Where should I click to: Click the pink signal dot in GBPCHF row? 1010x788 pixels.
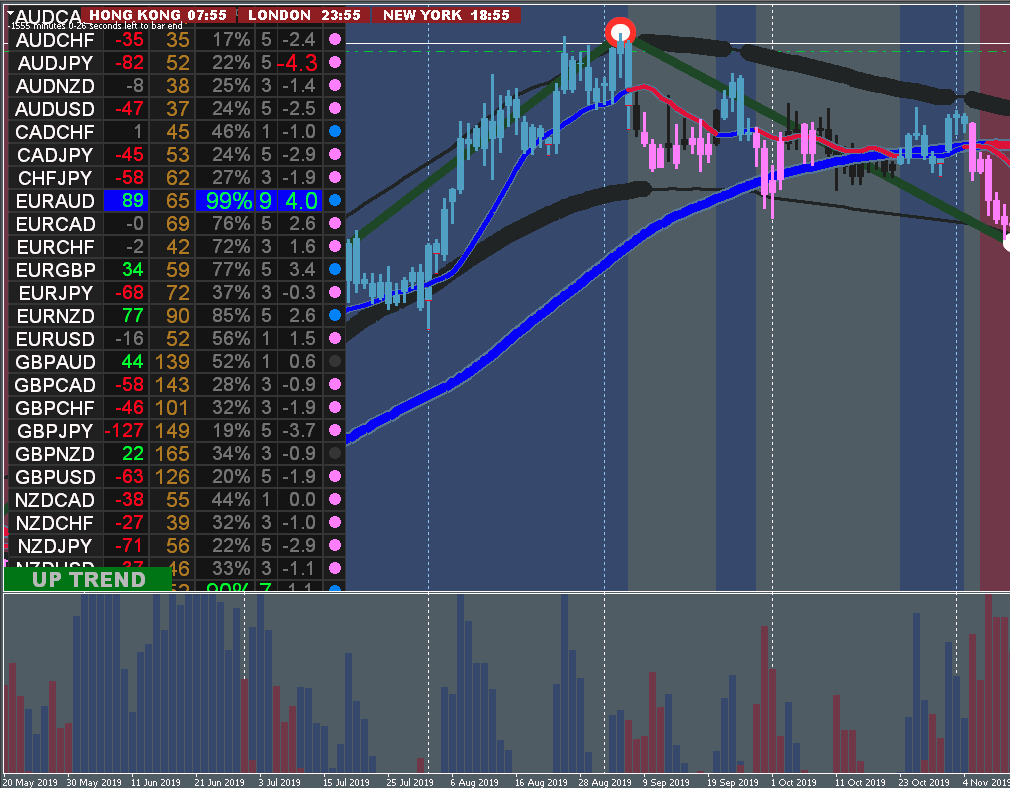(335, 407)
